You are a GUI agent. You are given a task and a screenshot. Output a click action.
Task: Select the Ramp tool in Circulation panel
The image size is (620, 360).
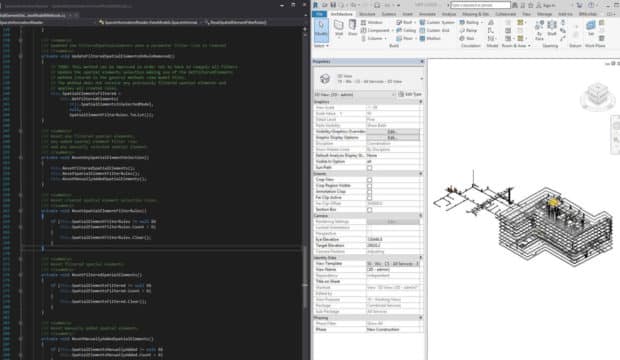click(468, 30)
